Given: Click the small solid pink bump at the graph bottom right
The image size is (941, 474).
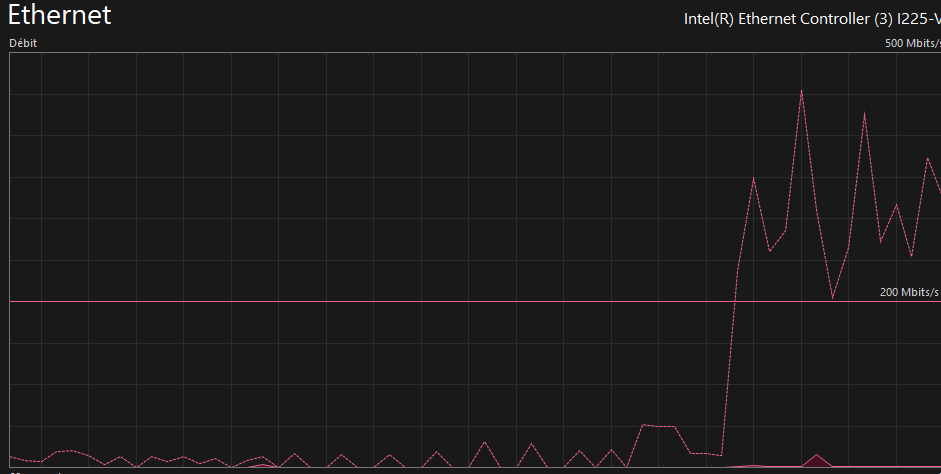Looking at the screenshot, I should [817, 459].
